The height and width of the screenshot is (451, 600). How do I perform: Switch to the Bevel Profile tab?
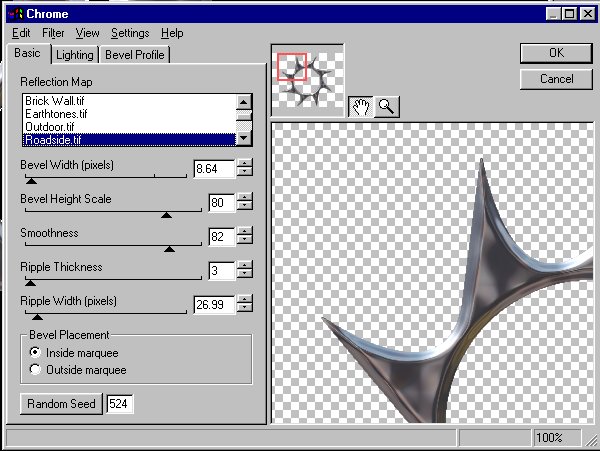(x=136, y=55)
